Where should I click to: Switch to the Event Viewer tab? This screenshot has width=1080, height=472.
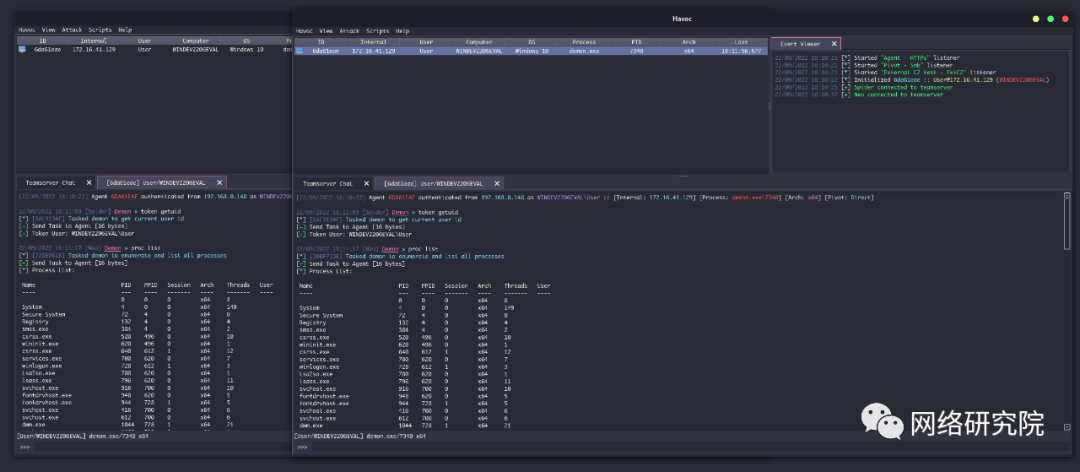point(800,43)
